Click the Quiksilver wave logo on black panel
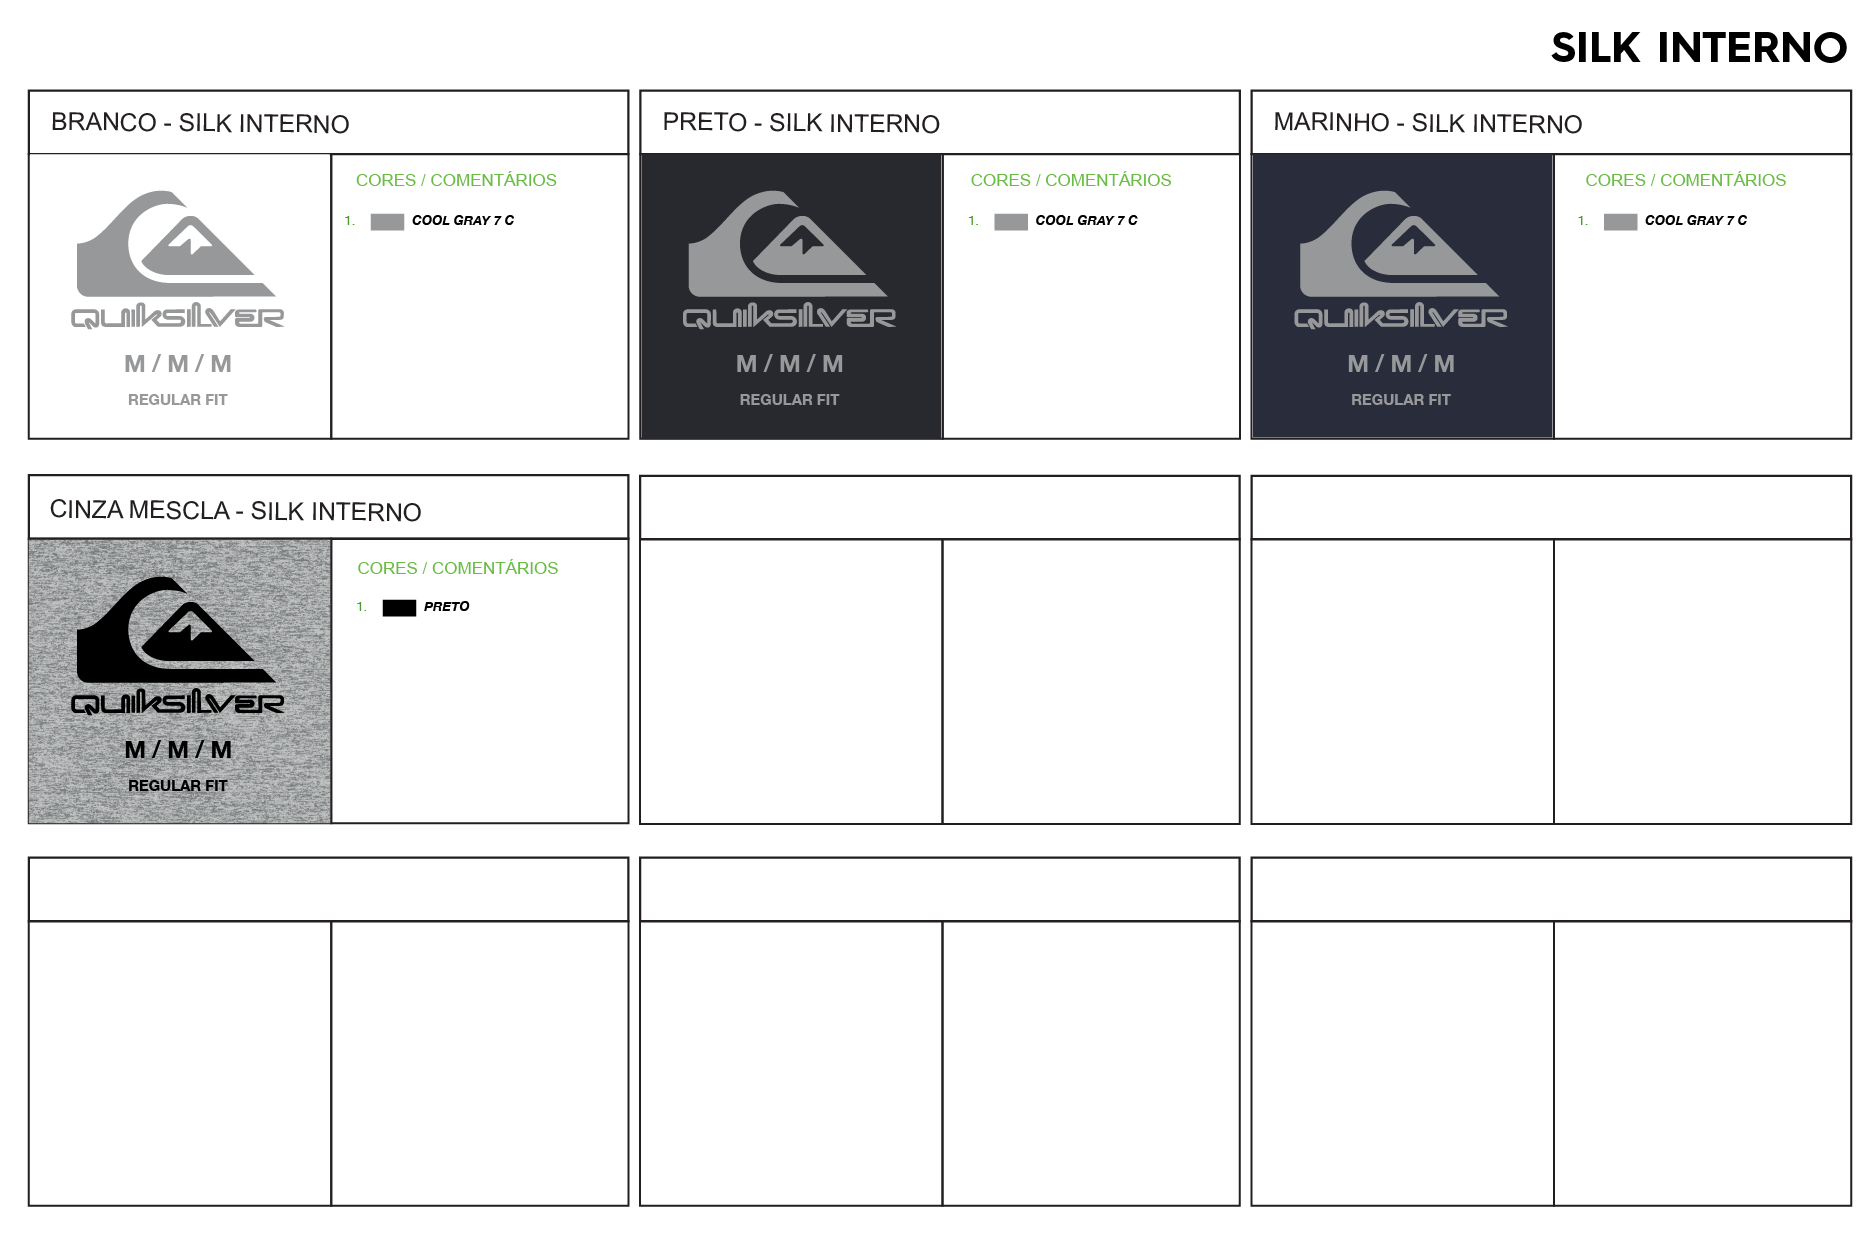The width and height of the screenshot is (1876, 1250). coord(788,244)
